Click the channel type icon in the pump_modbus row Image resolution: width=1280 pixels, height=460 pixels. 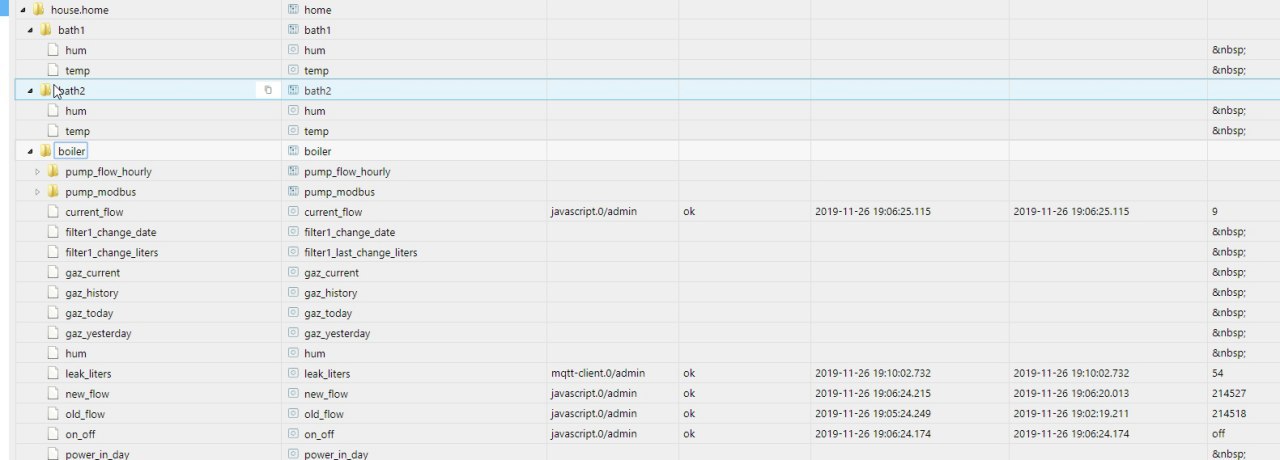click(x=293, y=191)
